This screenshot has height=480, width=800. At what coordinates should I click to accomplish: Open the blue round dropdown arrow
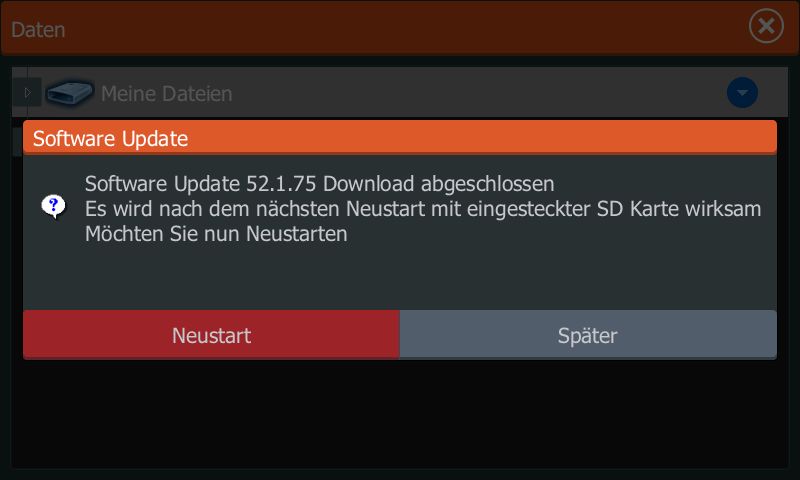point(742,93)
